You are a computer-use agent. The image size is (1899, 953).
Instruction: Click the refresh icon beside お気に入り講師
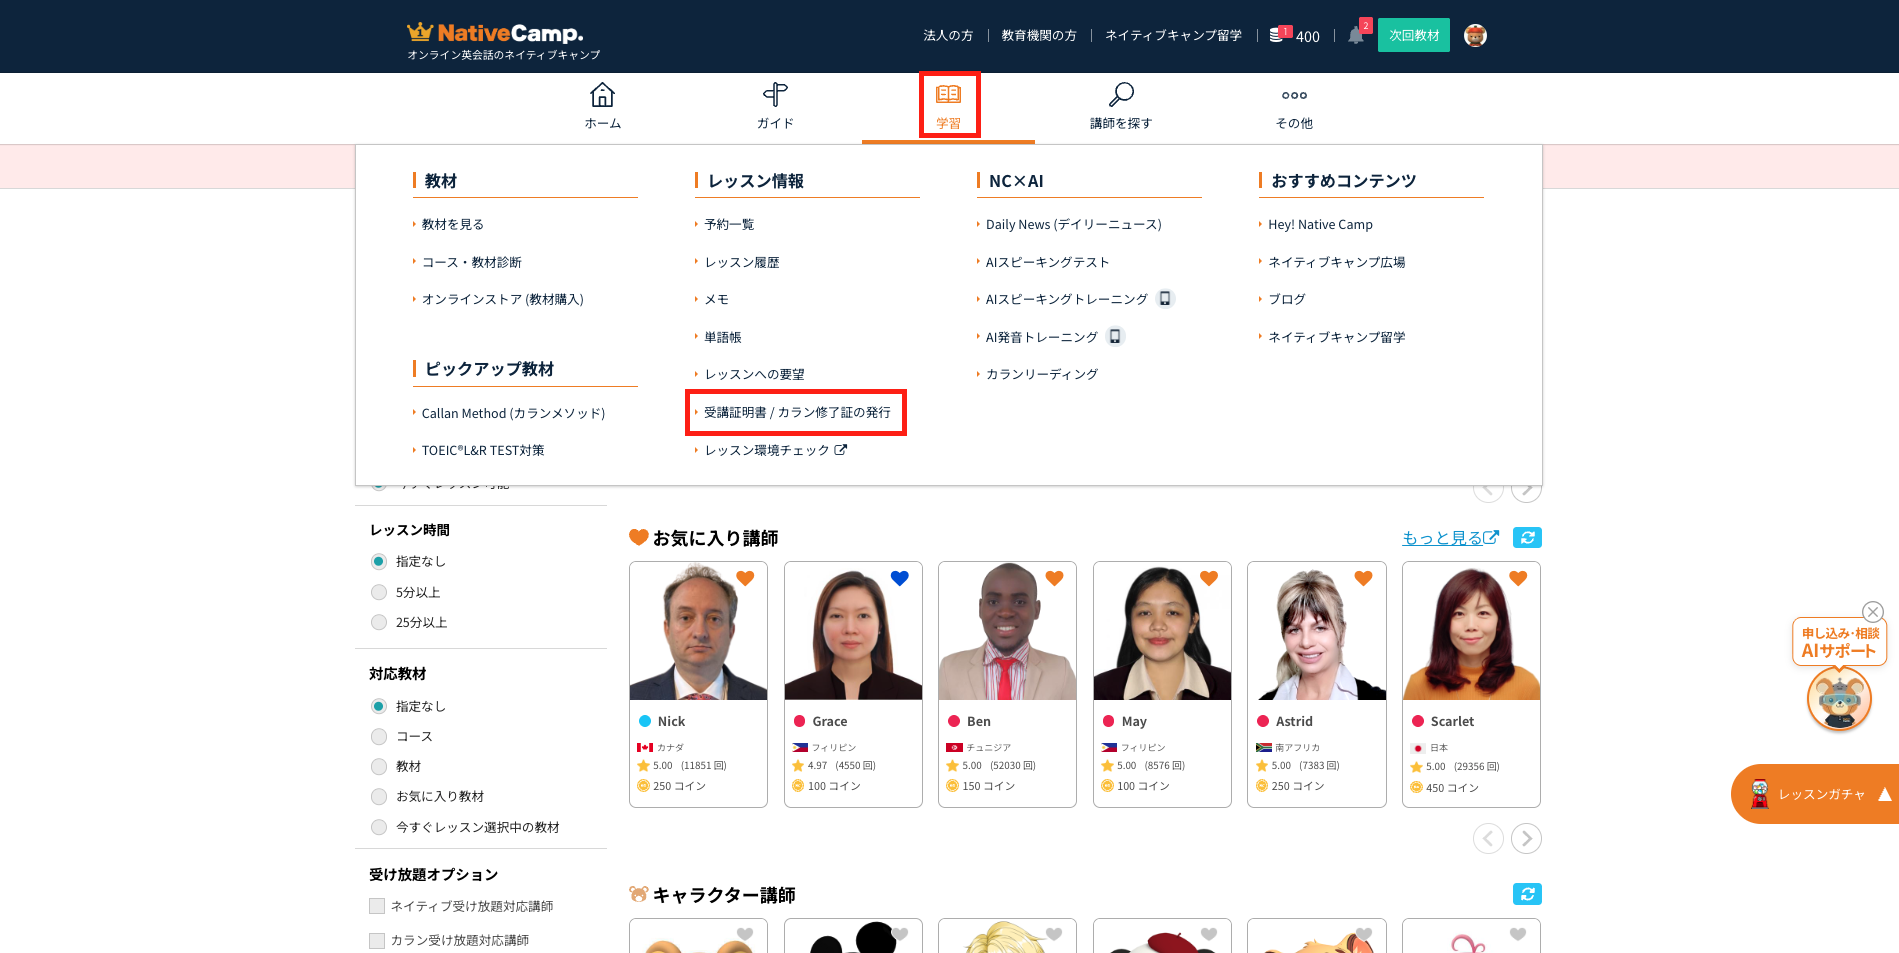[x=1527, y=538]
